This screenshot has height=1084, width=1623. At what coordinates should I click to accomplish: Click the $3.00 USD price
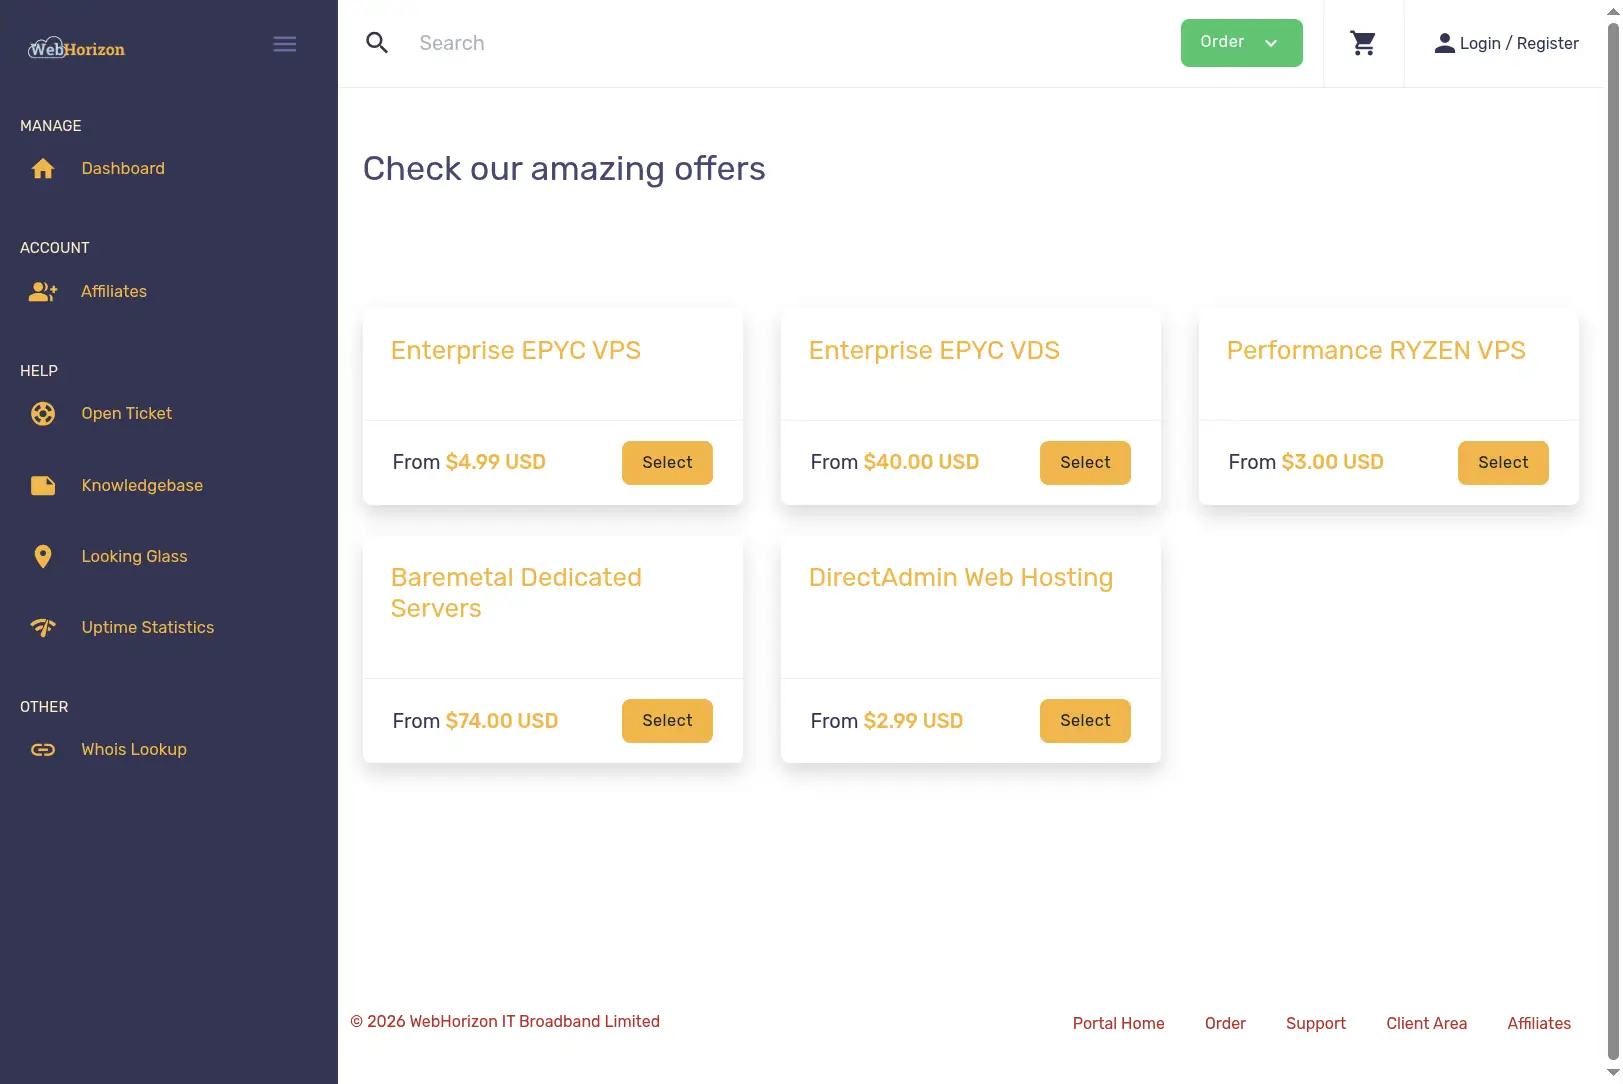[1333, 462]
